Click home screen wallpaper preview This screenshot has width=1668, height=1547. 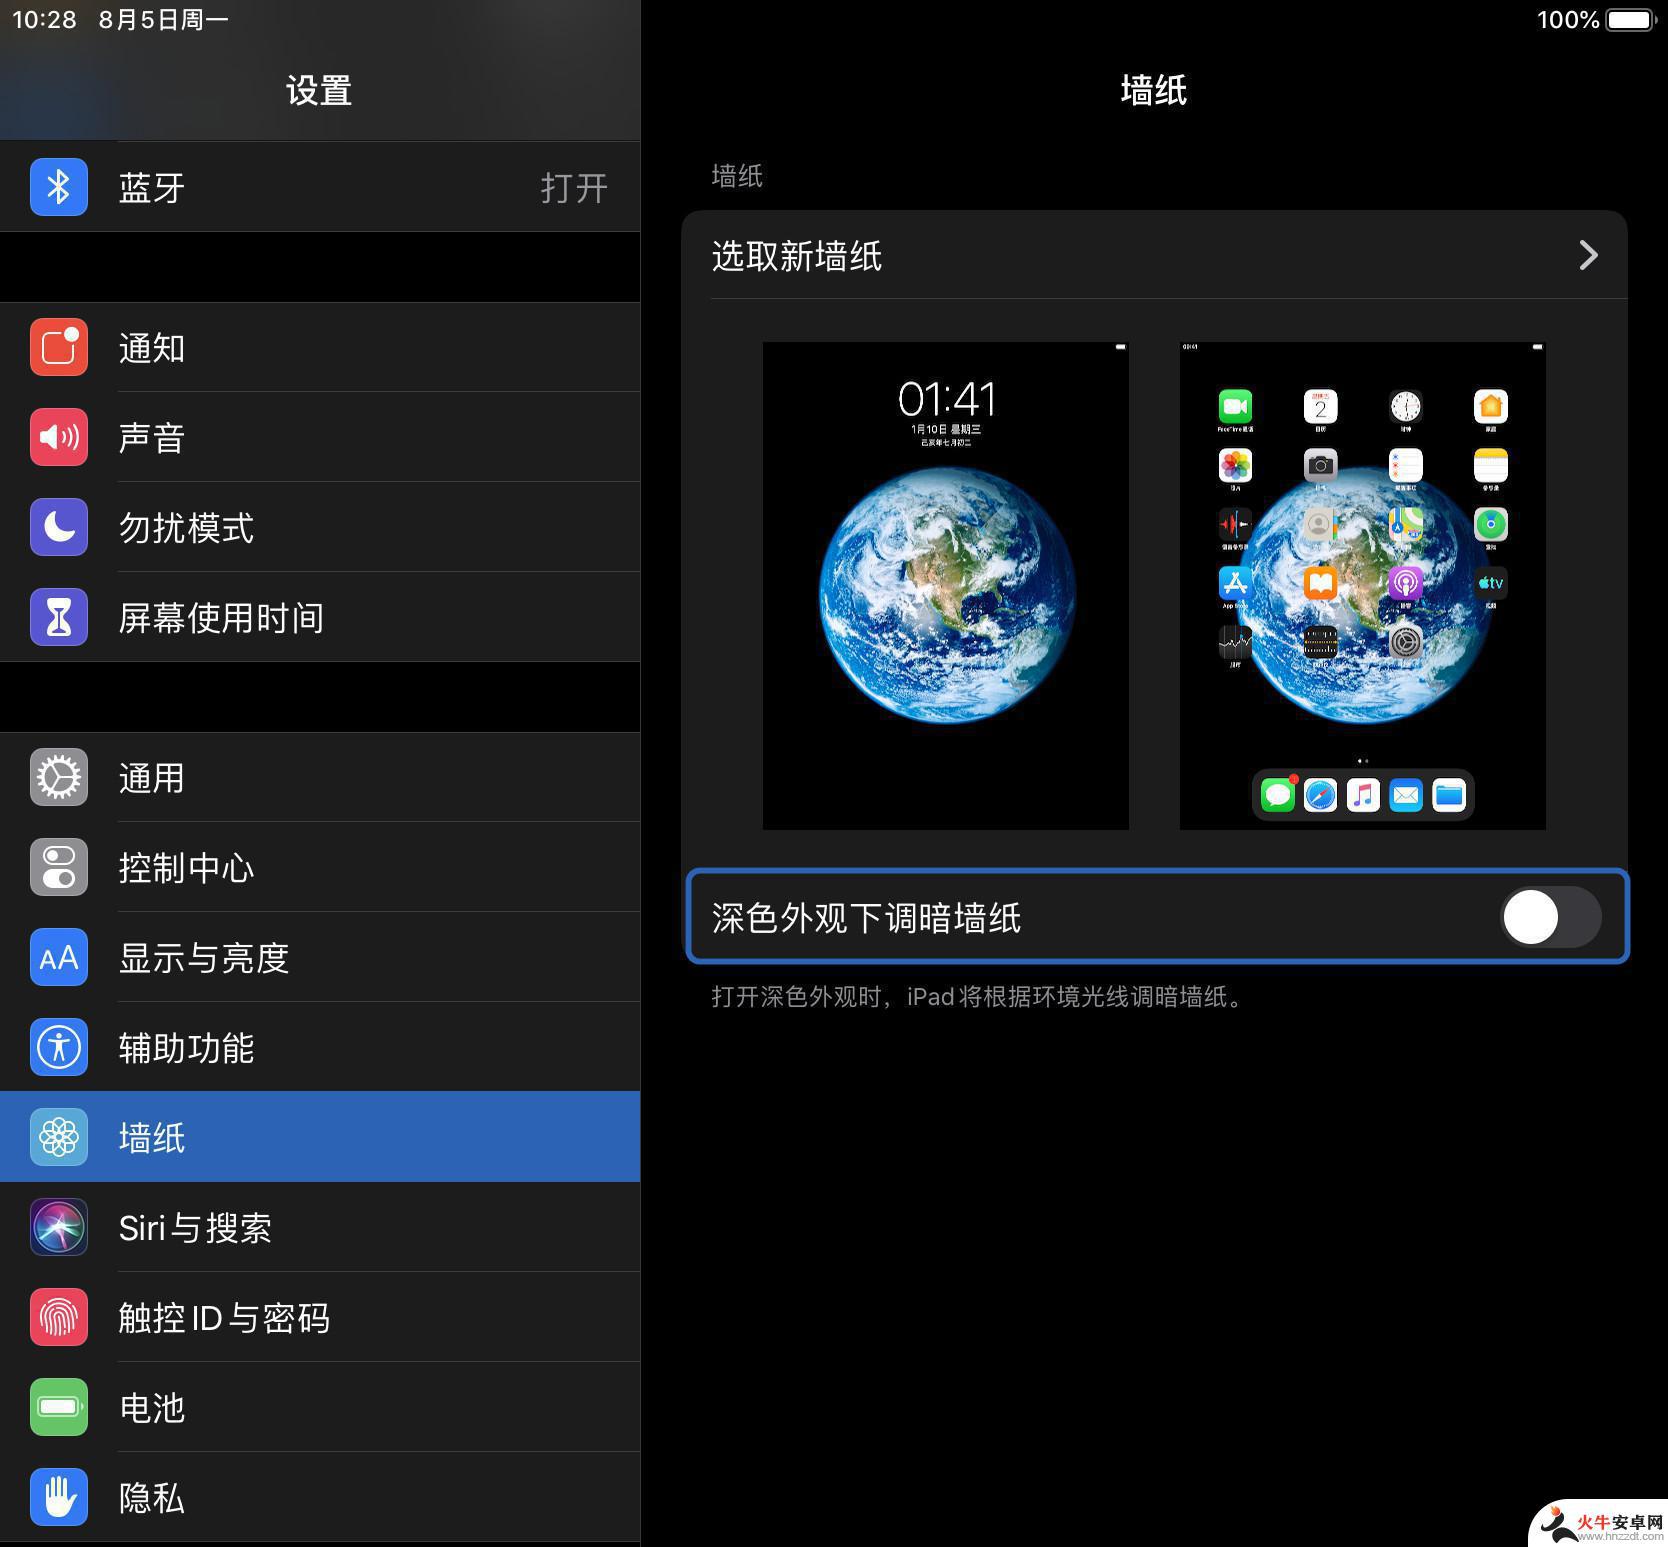(x=1363, y=586)
